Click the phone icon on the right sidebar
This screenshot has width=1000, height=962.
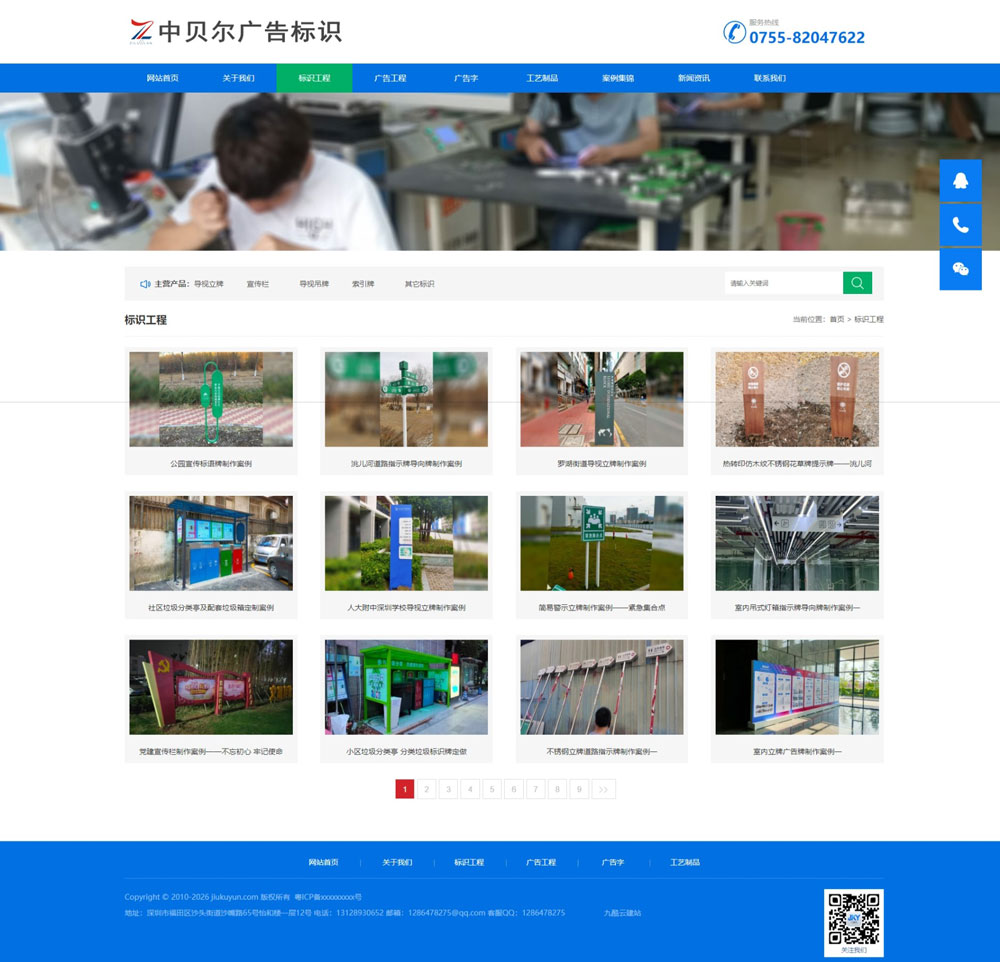(x=960, y=225)
